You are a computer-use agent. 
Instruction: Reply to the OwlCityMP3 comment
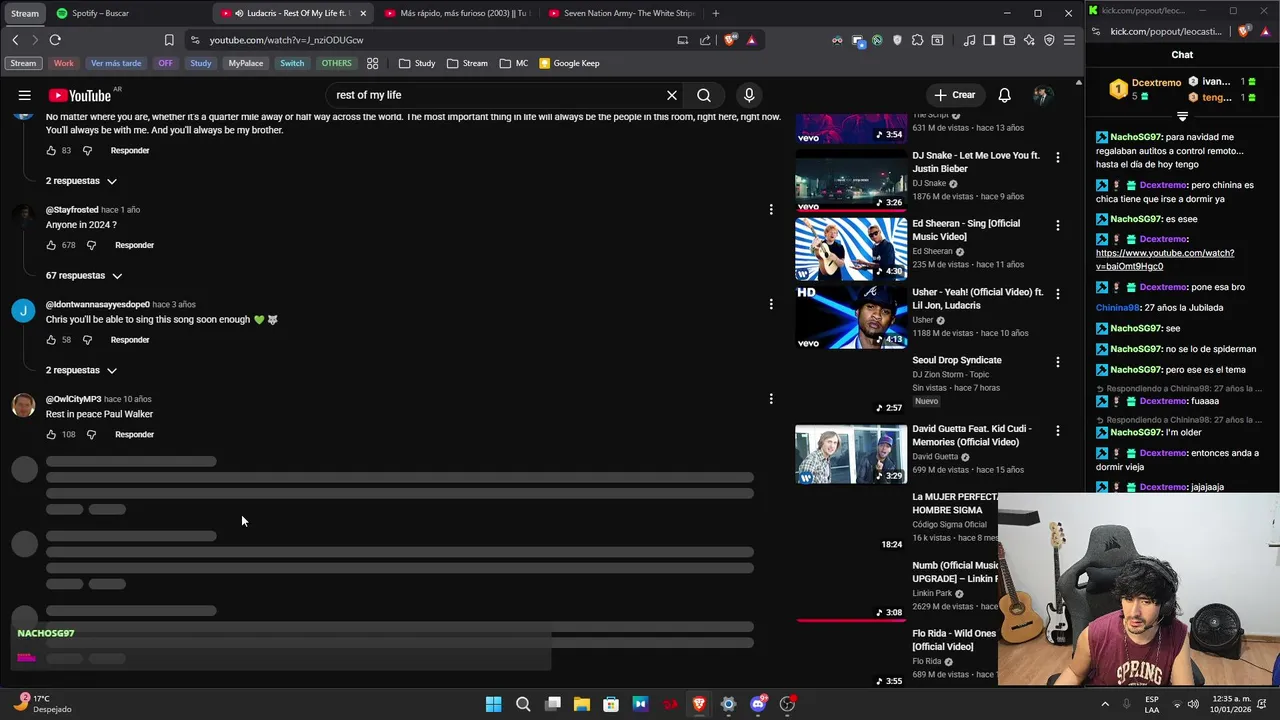pyautogui.click(x=134, y=434)
